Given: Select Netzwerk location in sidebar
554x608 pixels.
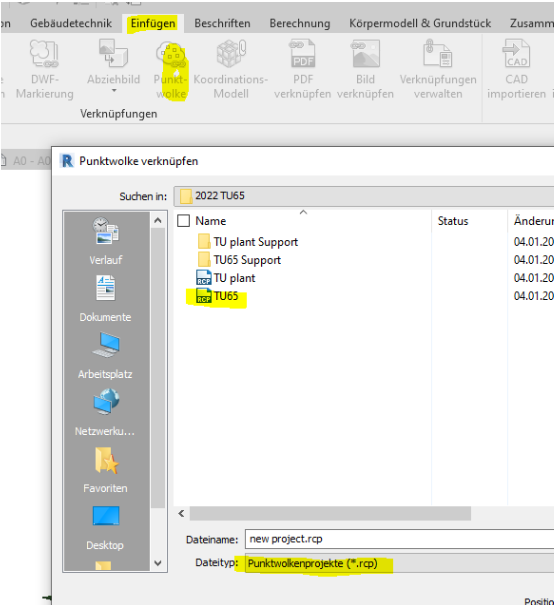Looking at the screenshot, I should point(105,413).
